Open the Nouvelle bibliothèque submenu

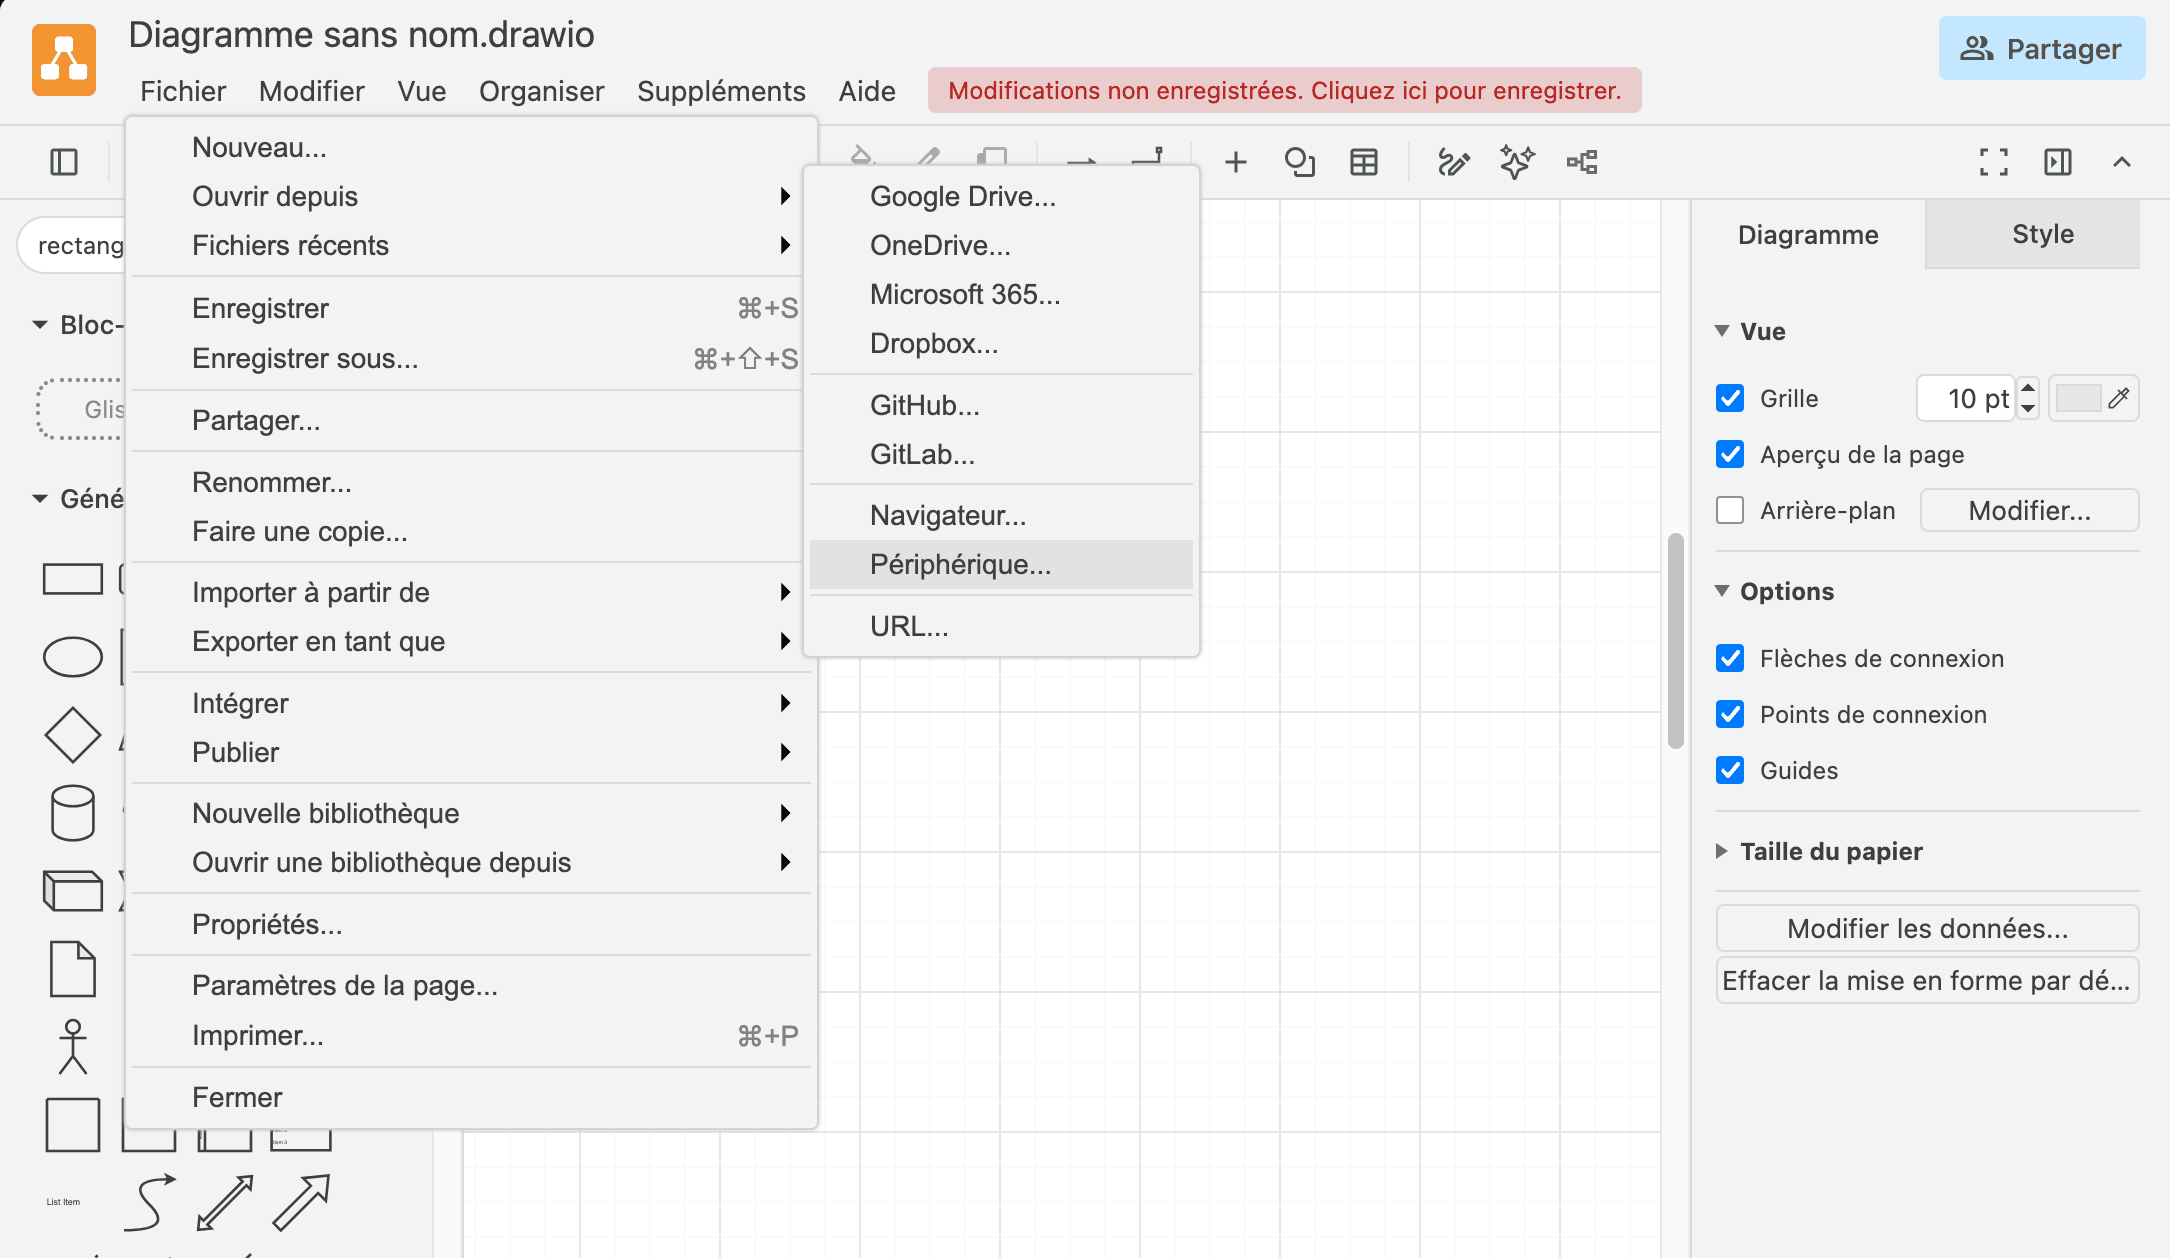(471, 813)
